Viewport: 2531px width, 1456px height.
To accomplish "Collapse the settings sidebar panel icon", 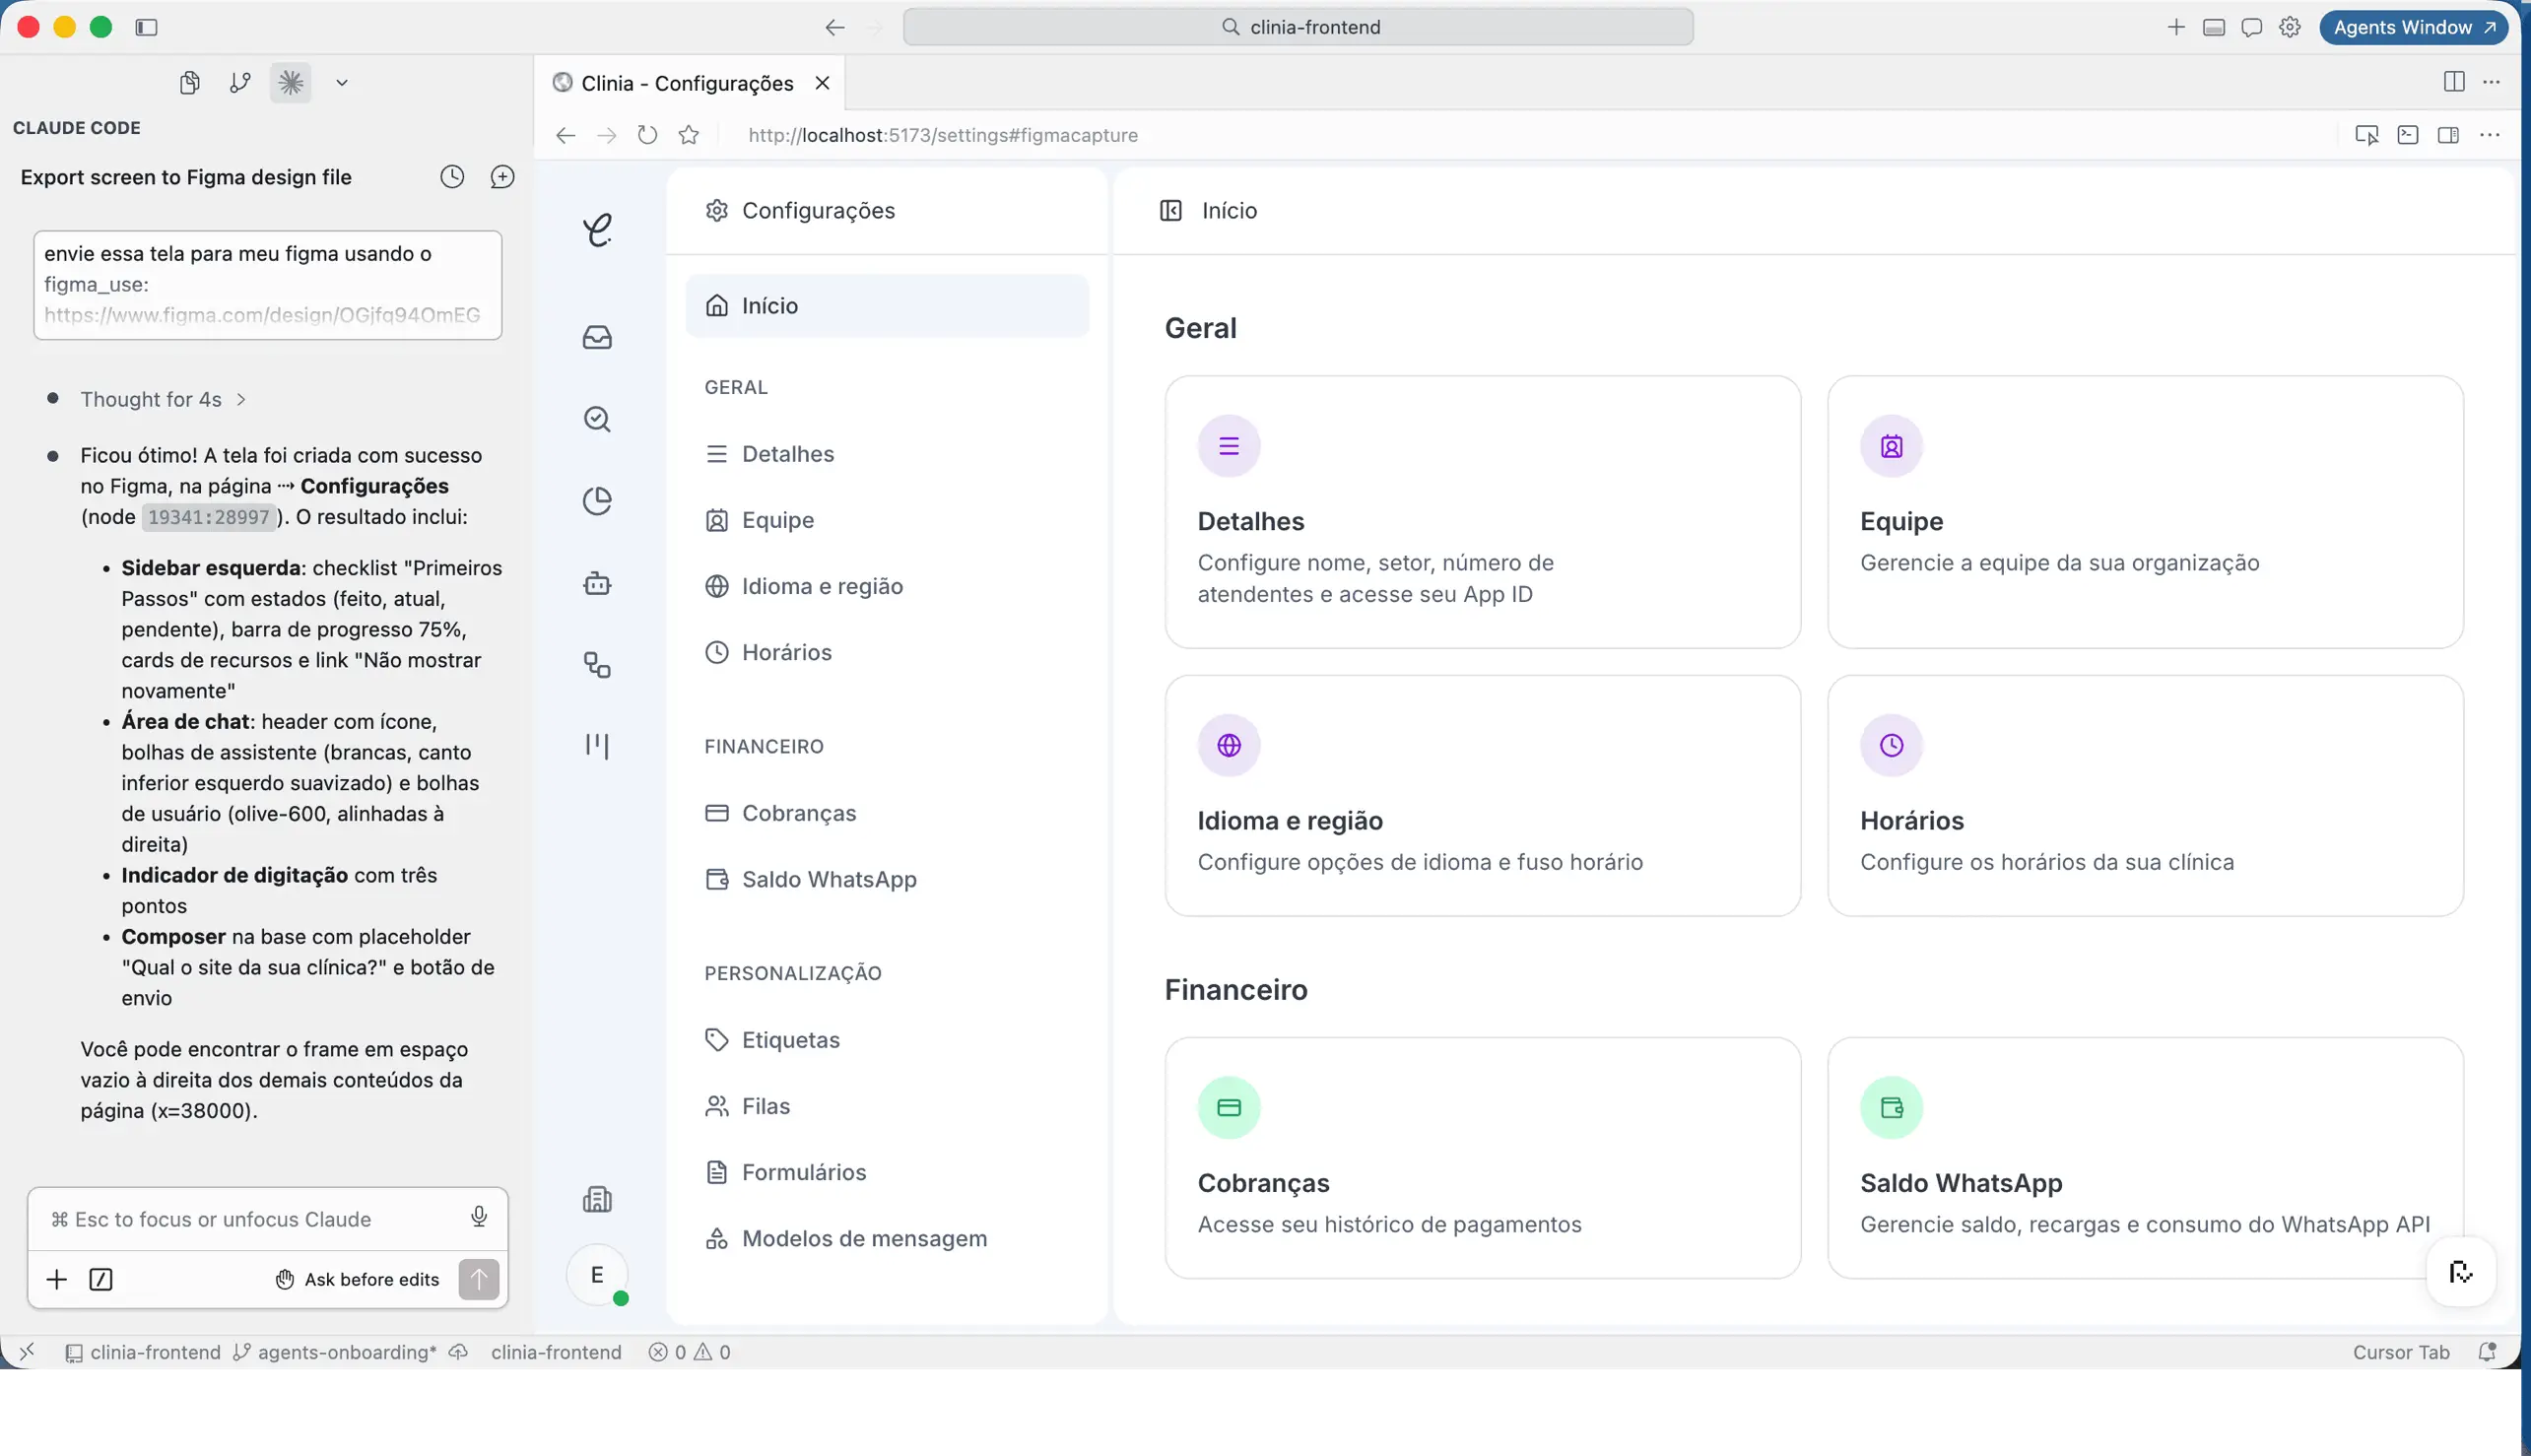I will click(x=1171, y=210).
